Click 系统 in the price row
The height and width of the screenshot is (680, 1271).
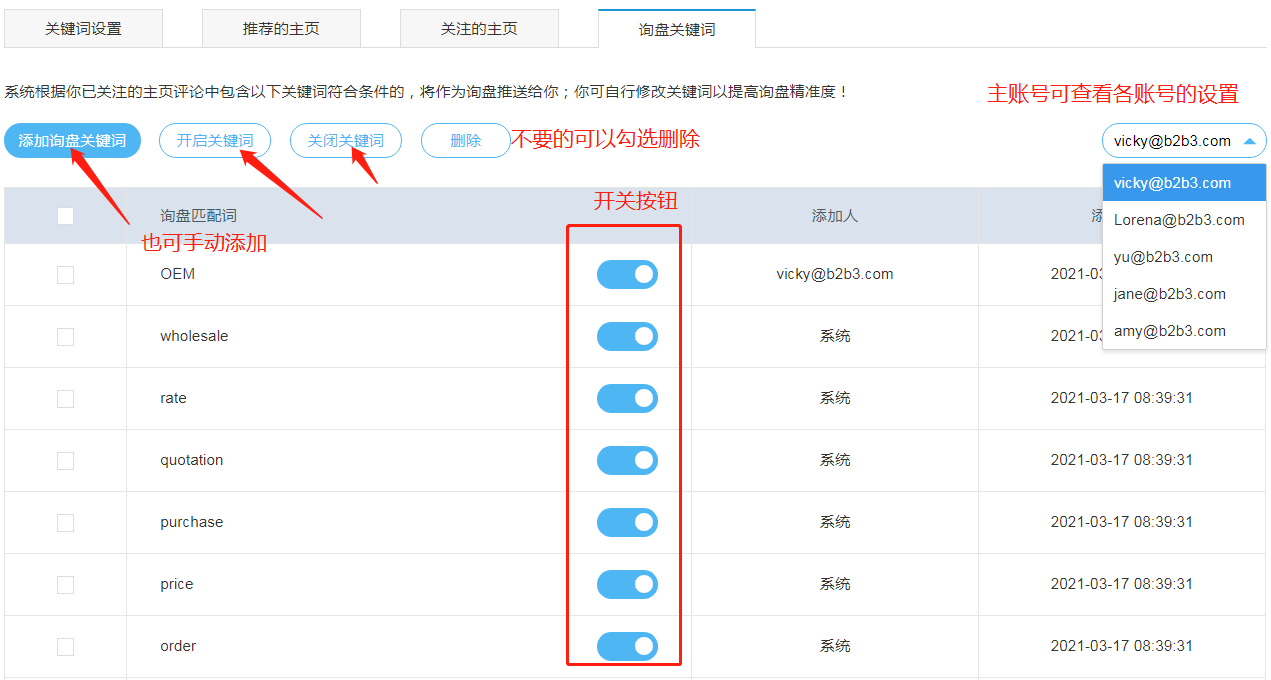835,584
